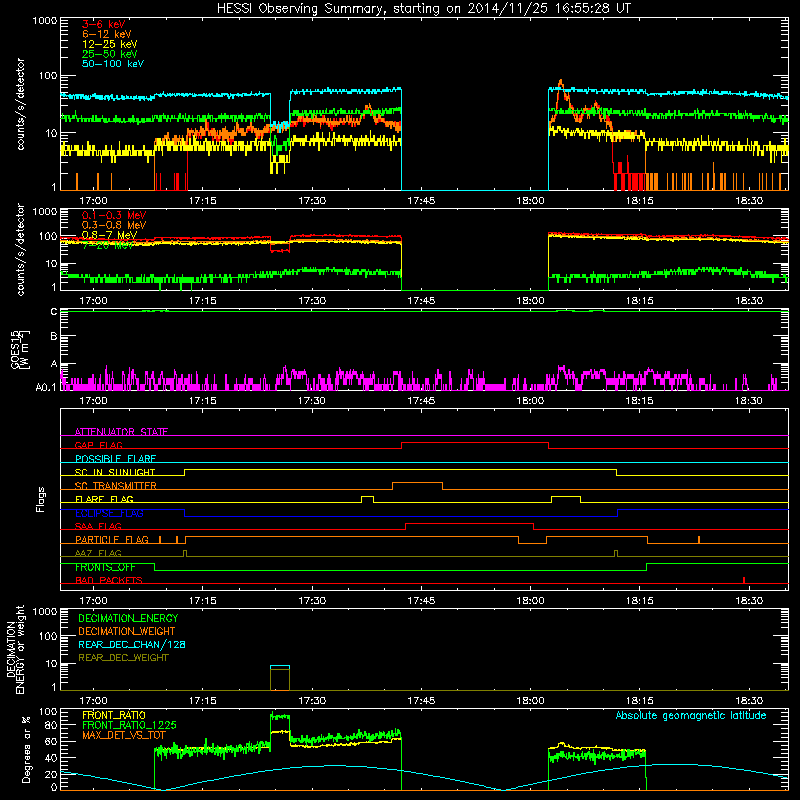Click the 17:00 tick label below the MeV panel
The height and width of the screenshot is (800, 800).
pos(93,301)
